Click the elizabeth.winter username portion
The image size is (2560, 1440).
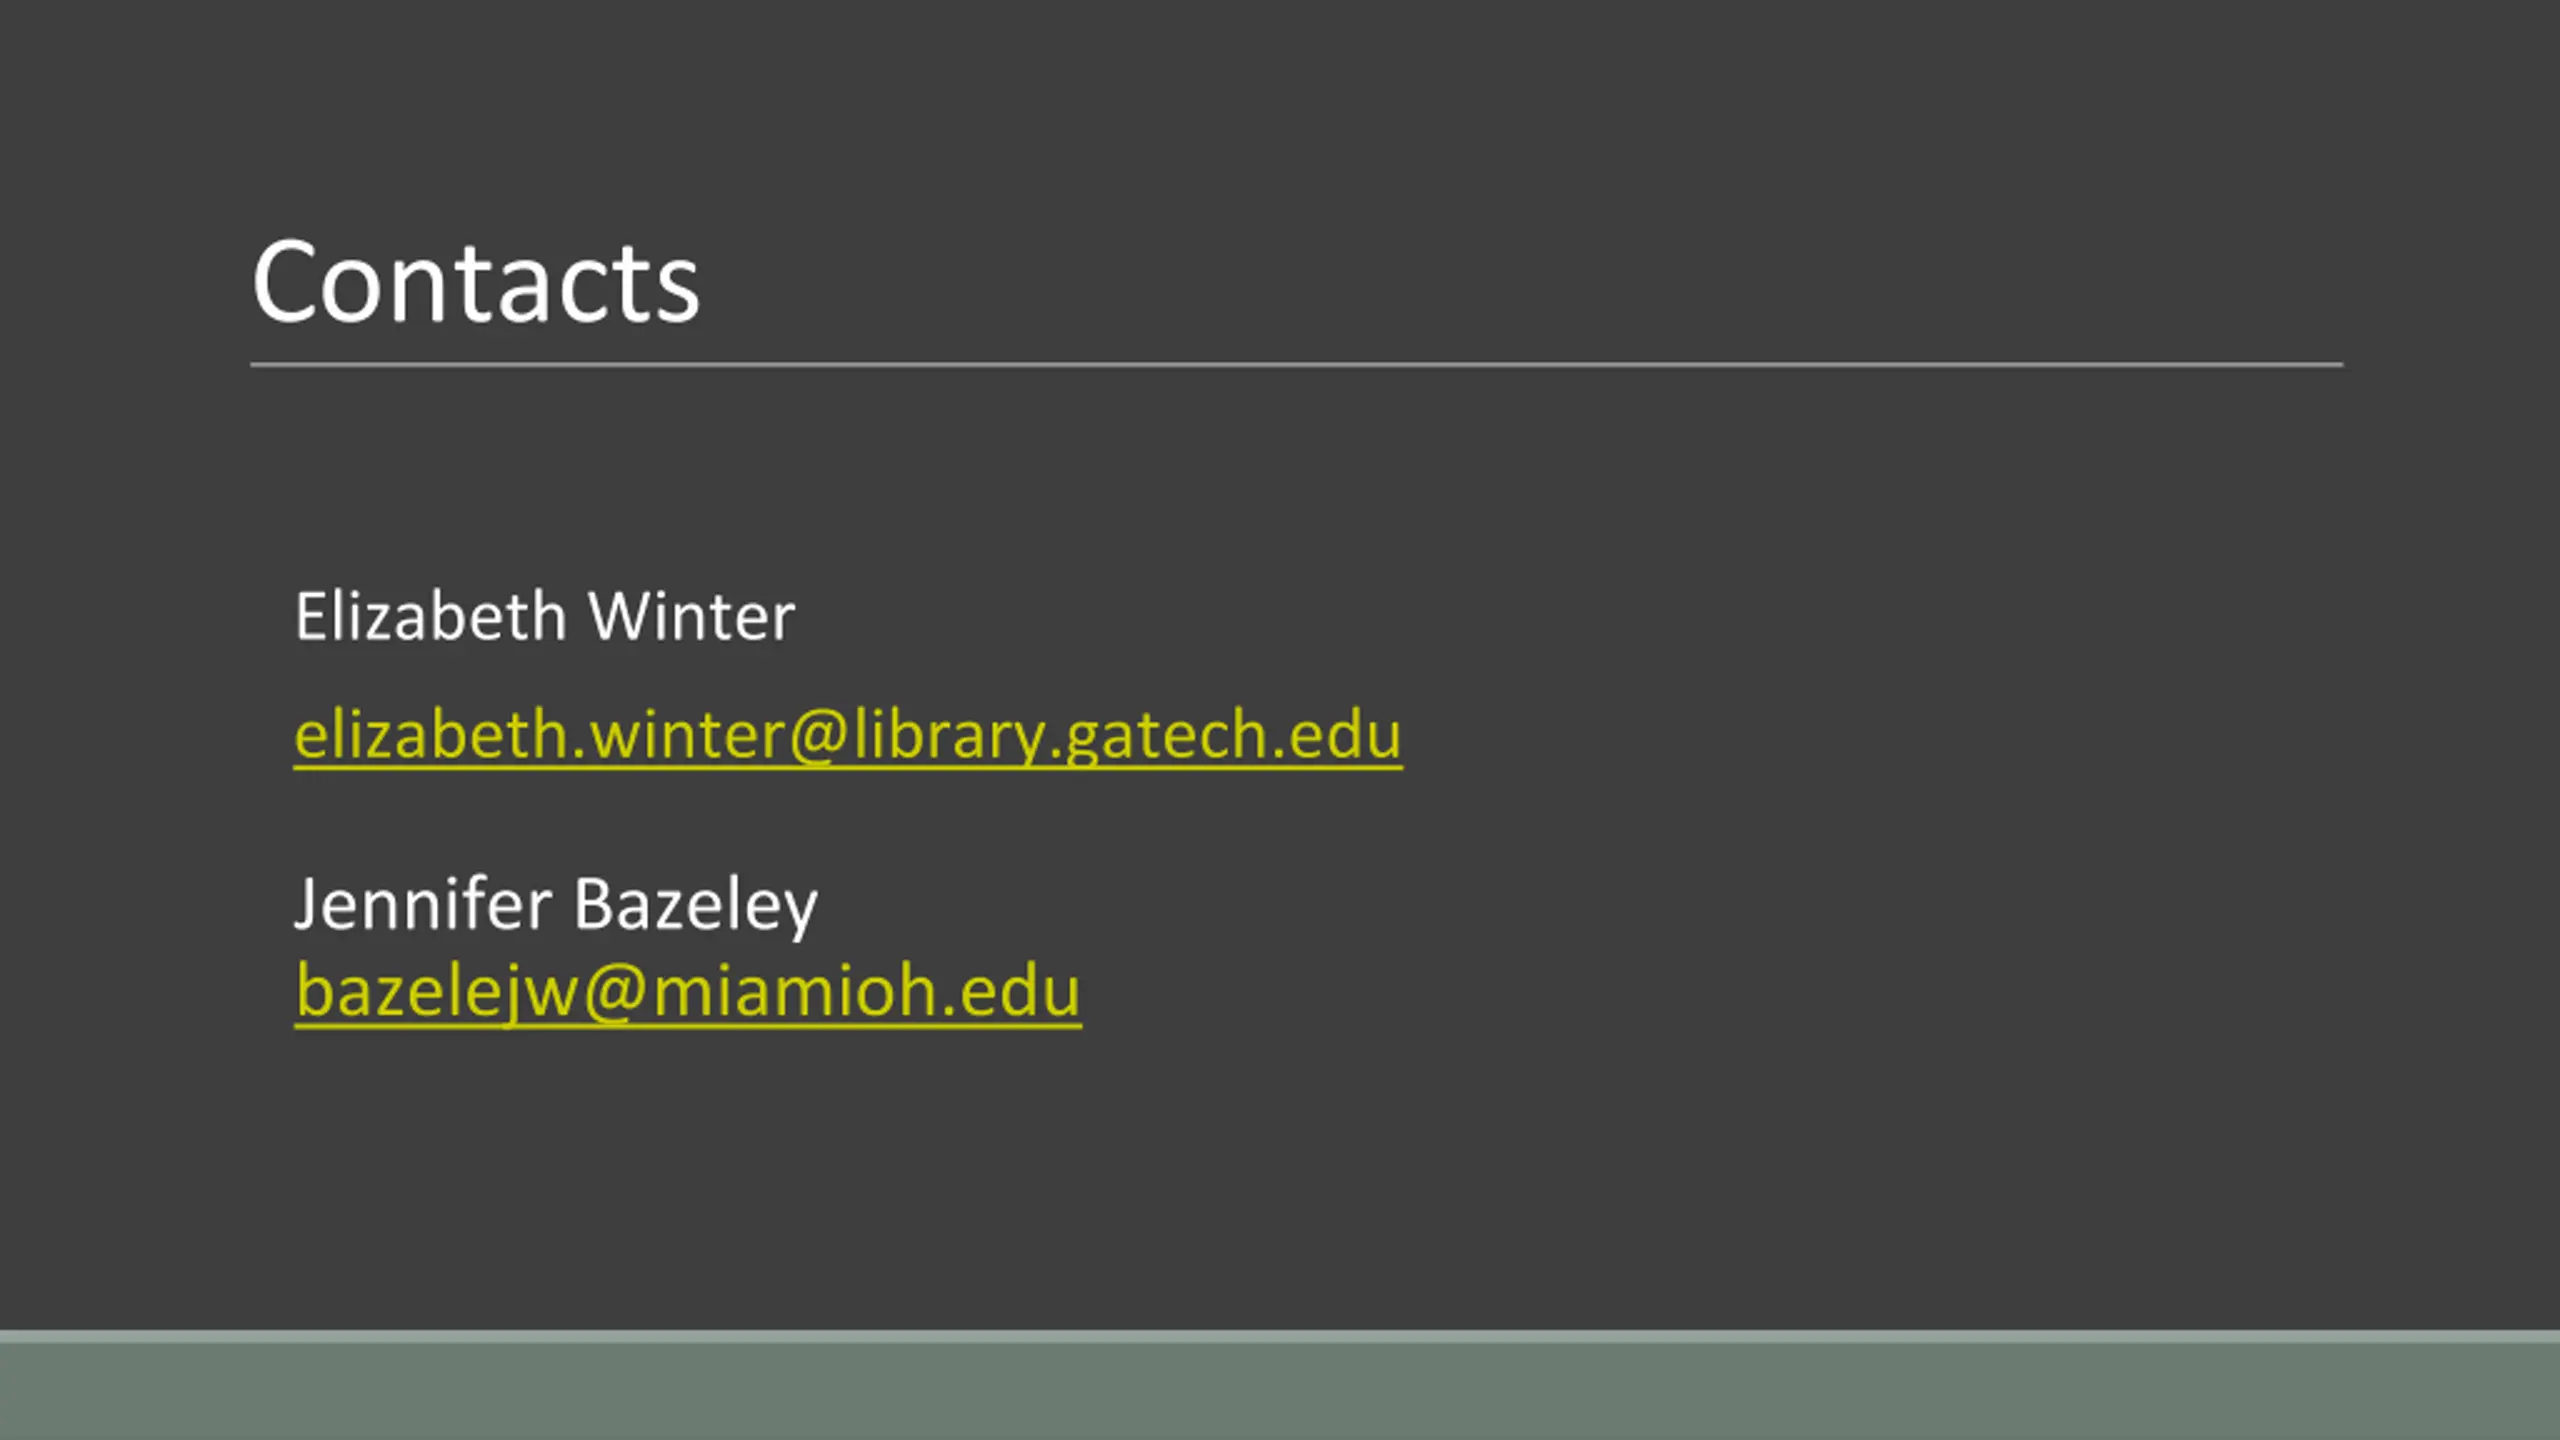tap(540, 736)
